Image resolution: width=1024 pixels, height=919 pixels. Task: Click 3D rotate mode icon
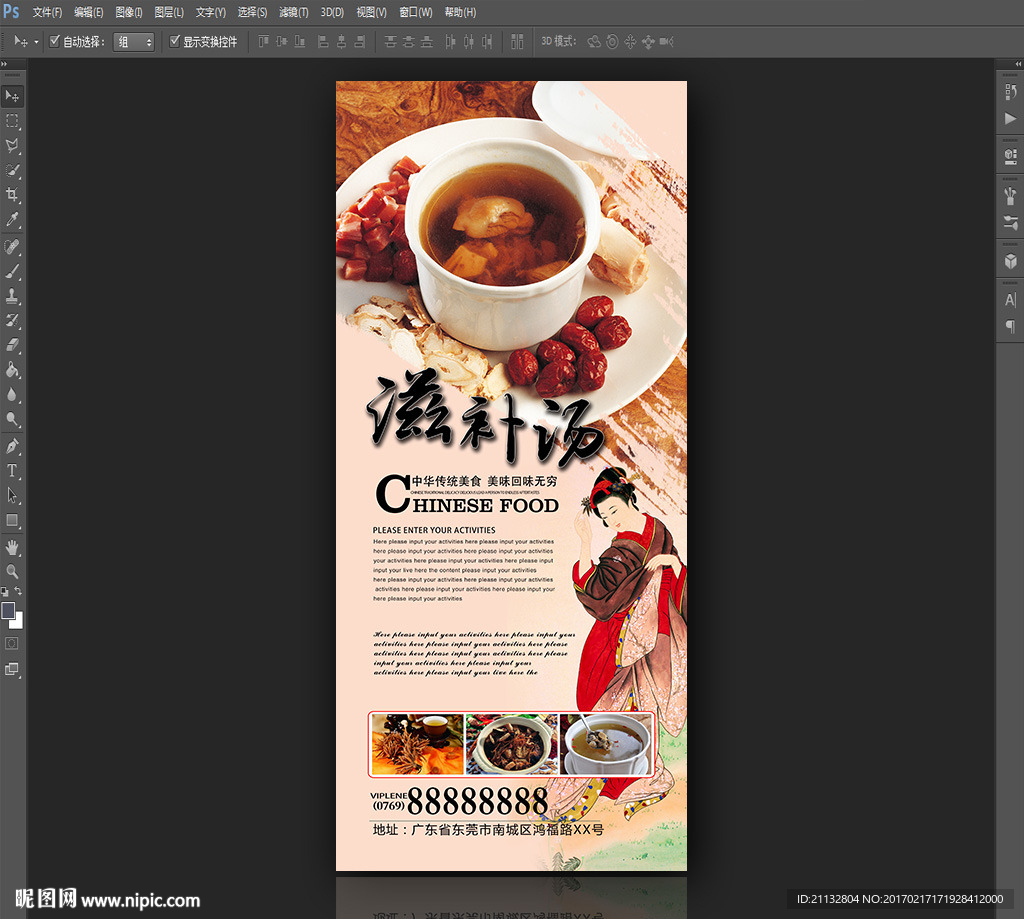tap(594, 42)
